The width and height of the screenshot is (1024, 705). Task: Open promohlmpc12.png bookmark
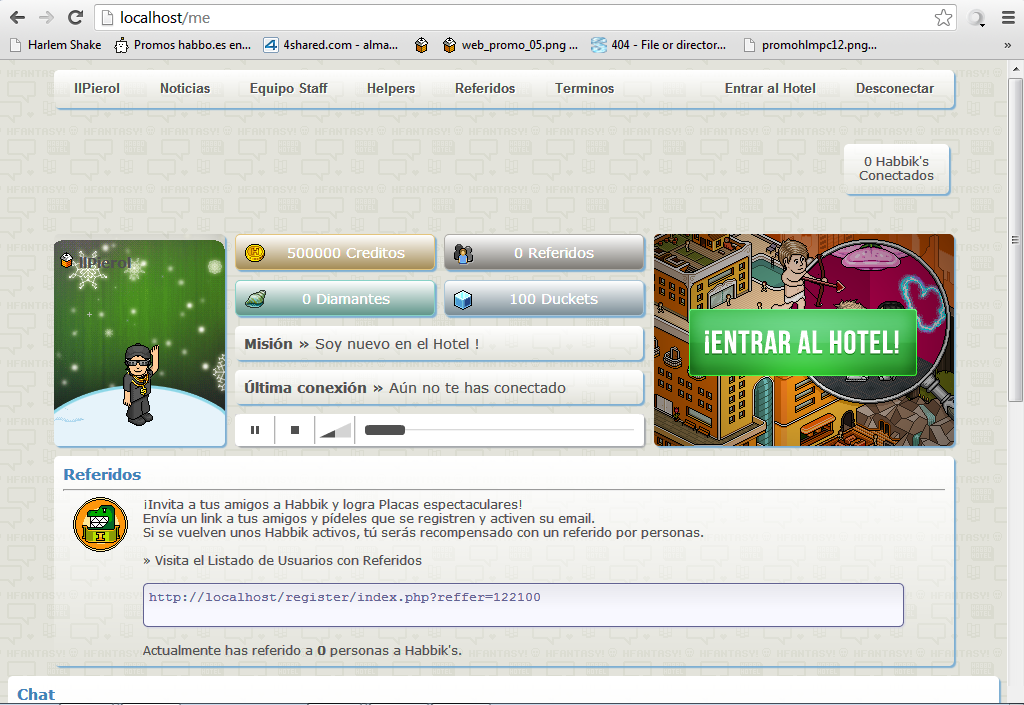click(810, 45)
